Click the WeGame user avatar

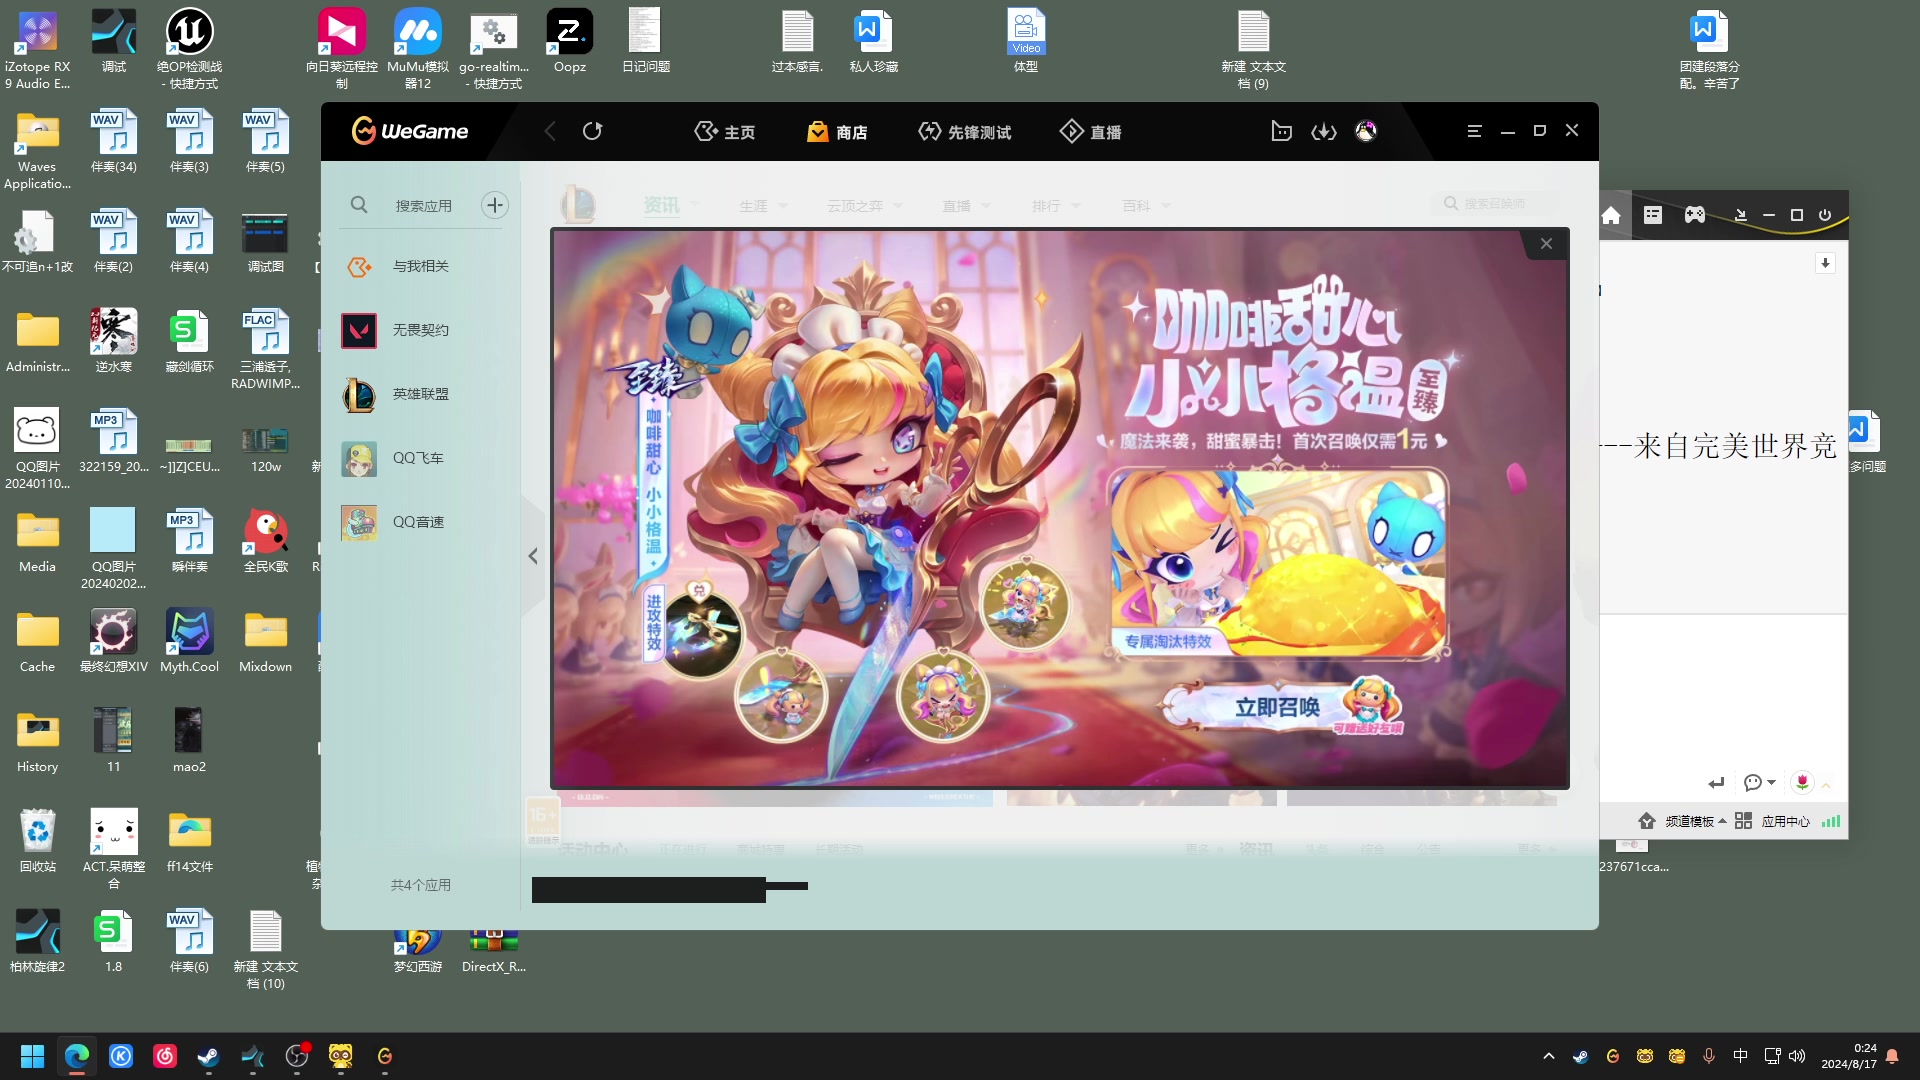tap(1366, 131)
